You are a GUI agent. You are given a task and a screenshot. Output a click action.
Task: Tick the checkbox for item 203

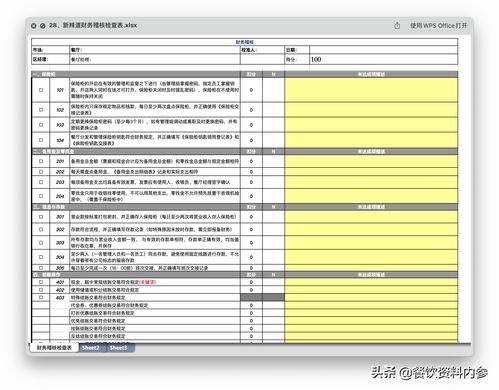point(41,182)
